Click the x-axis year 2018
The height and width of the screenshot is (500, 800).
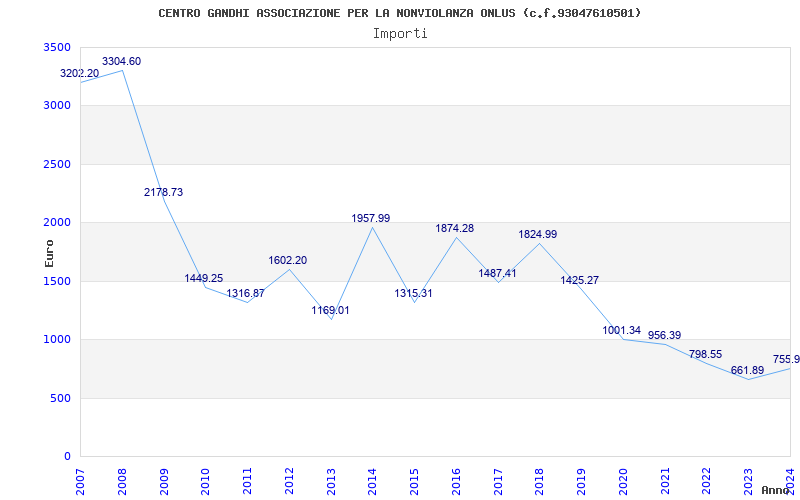tap(540, 481)
